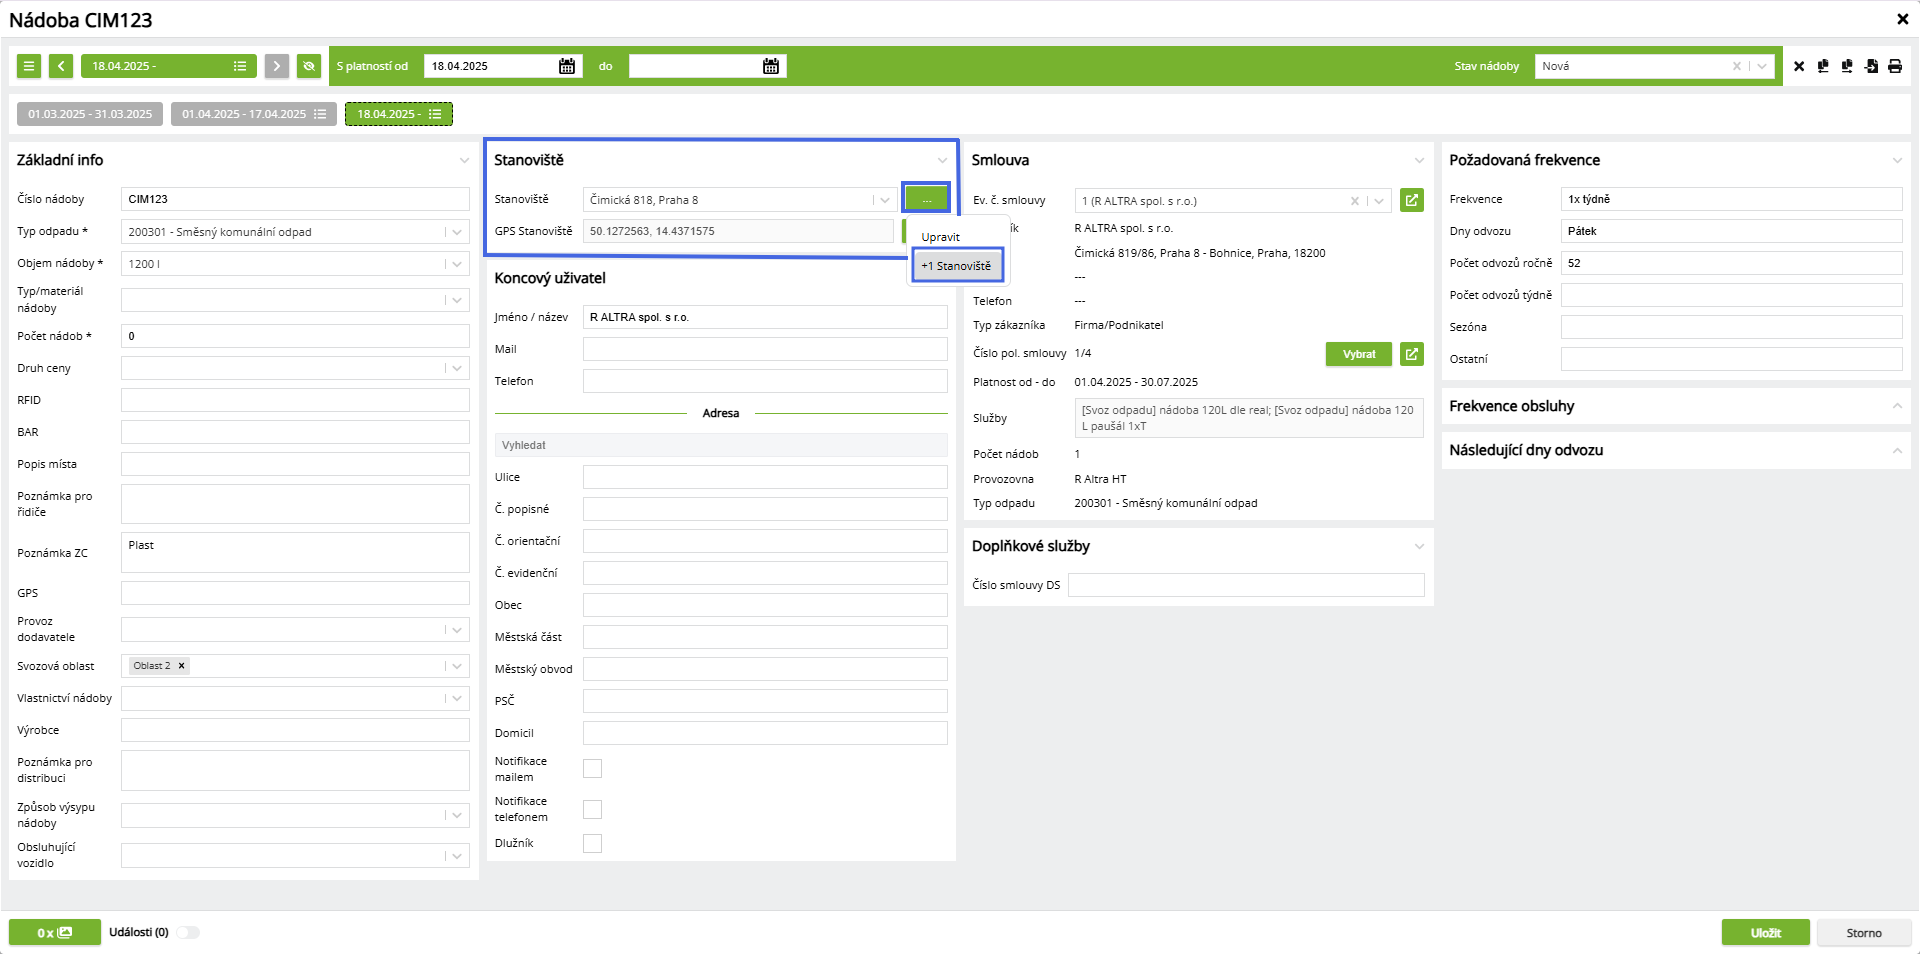Toggle the Události (0) switch
1920x954 pixels.
pos(188,932)
